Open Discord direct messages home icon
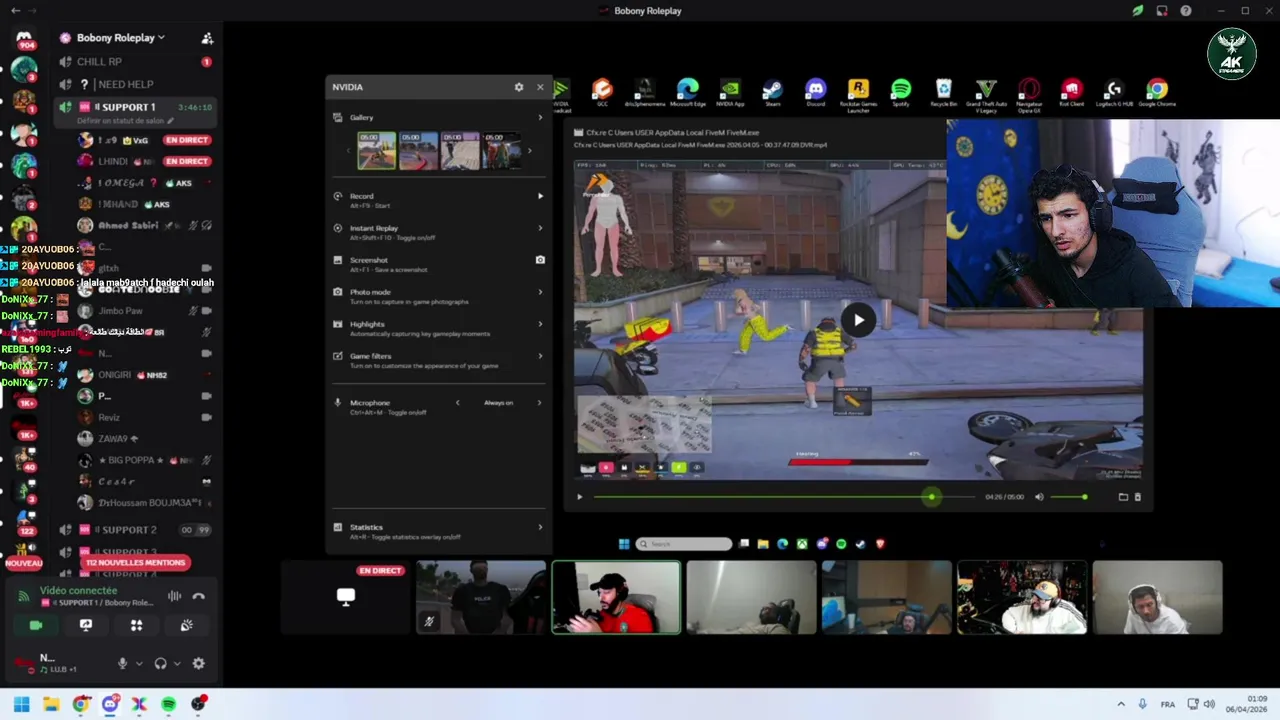The width and height of the screenshot is (1280, 720). [x=24, y=37]
